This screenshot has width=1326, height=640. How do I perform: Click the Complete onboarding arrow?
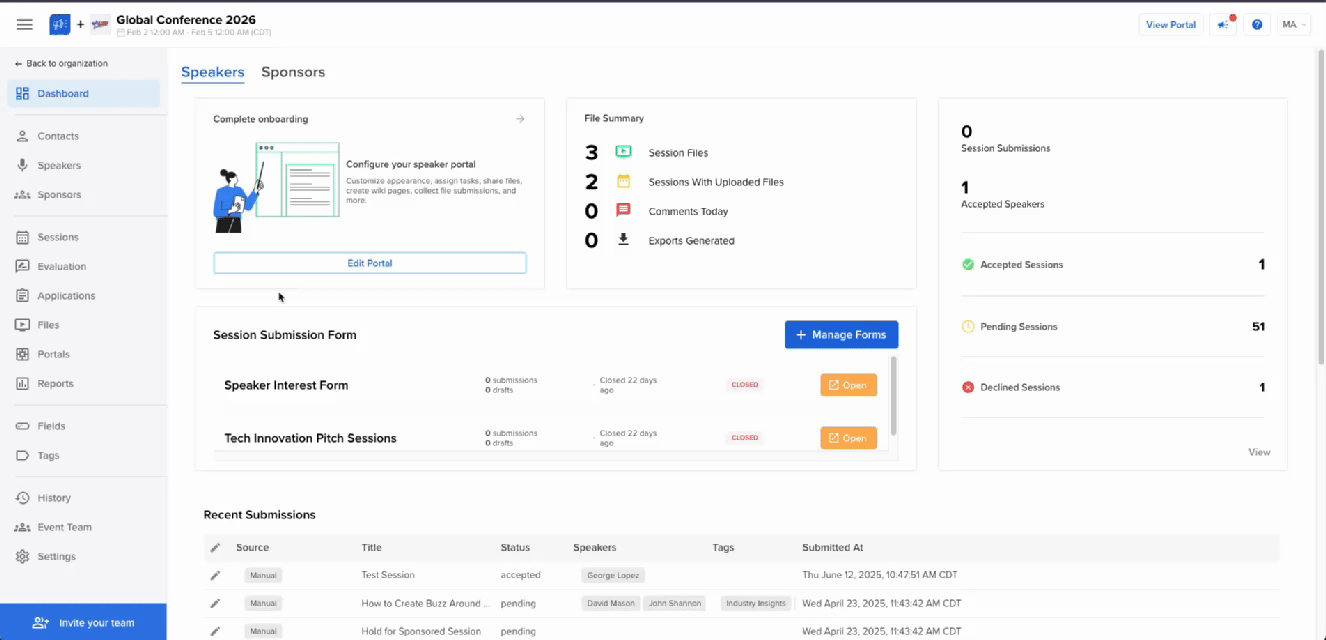point(520,119)
